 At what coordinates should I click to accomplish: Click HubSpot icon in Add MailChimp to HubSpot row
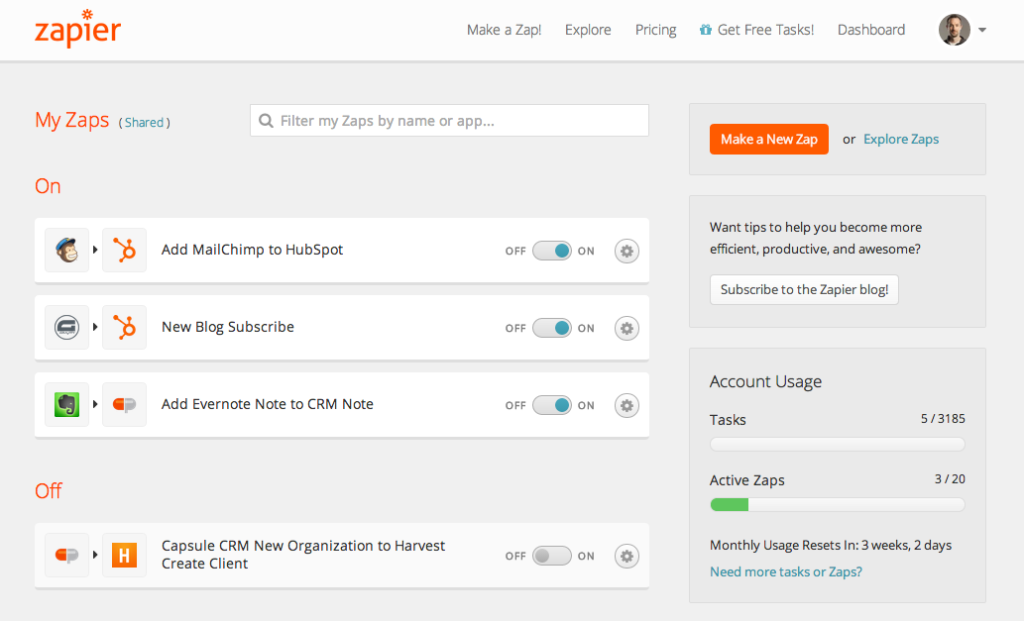click(x=124, y=250)
